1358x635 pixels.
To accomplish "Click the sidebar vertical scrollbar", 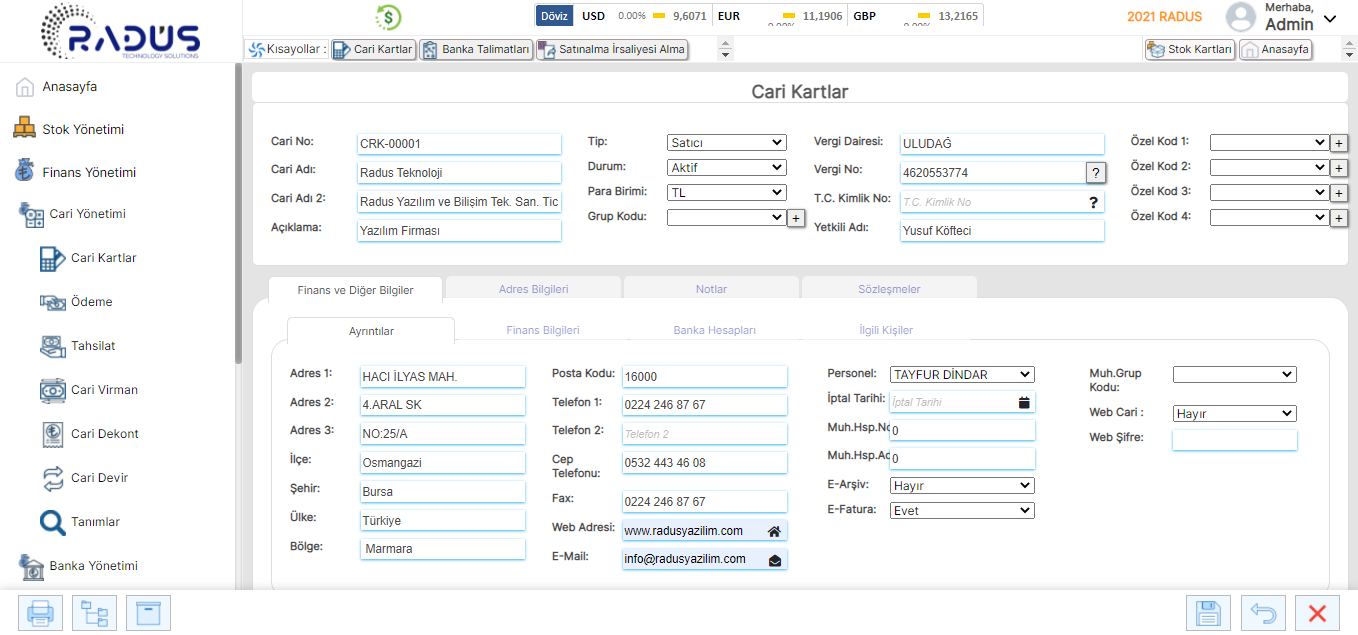I will click(238, 215).
